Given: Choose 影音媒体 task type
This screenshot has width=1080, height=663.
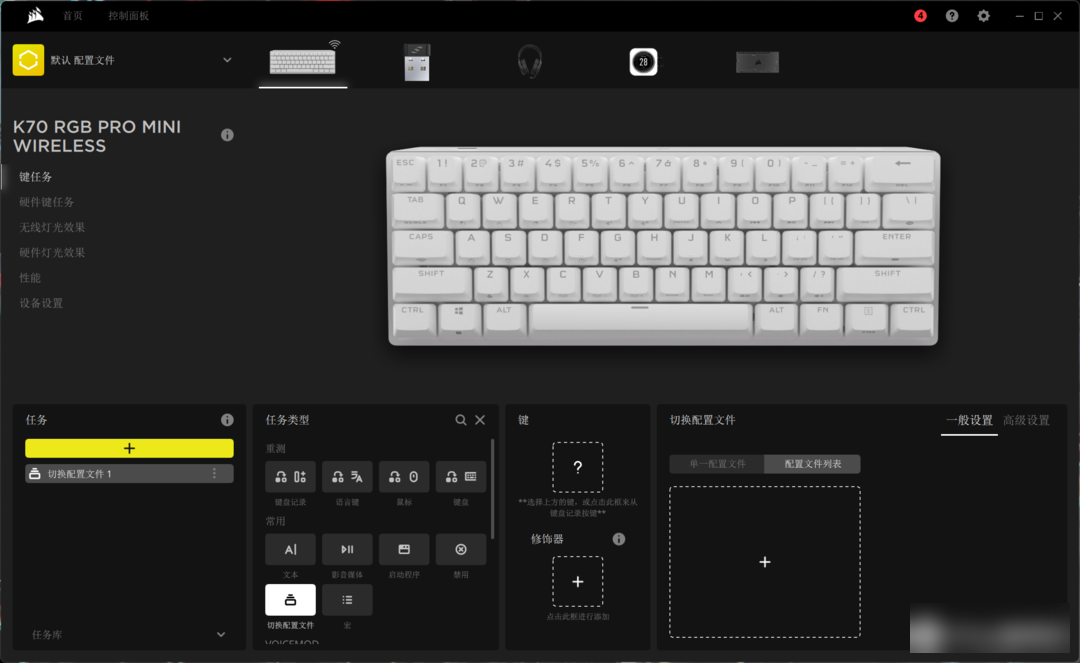Looking at the screenshot, I should (x=347, y=549).
